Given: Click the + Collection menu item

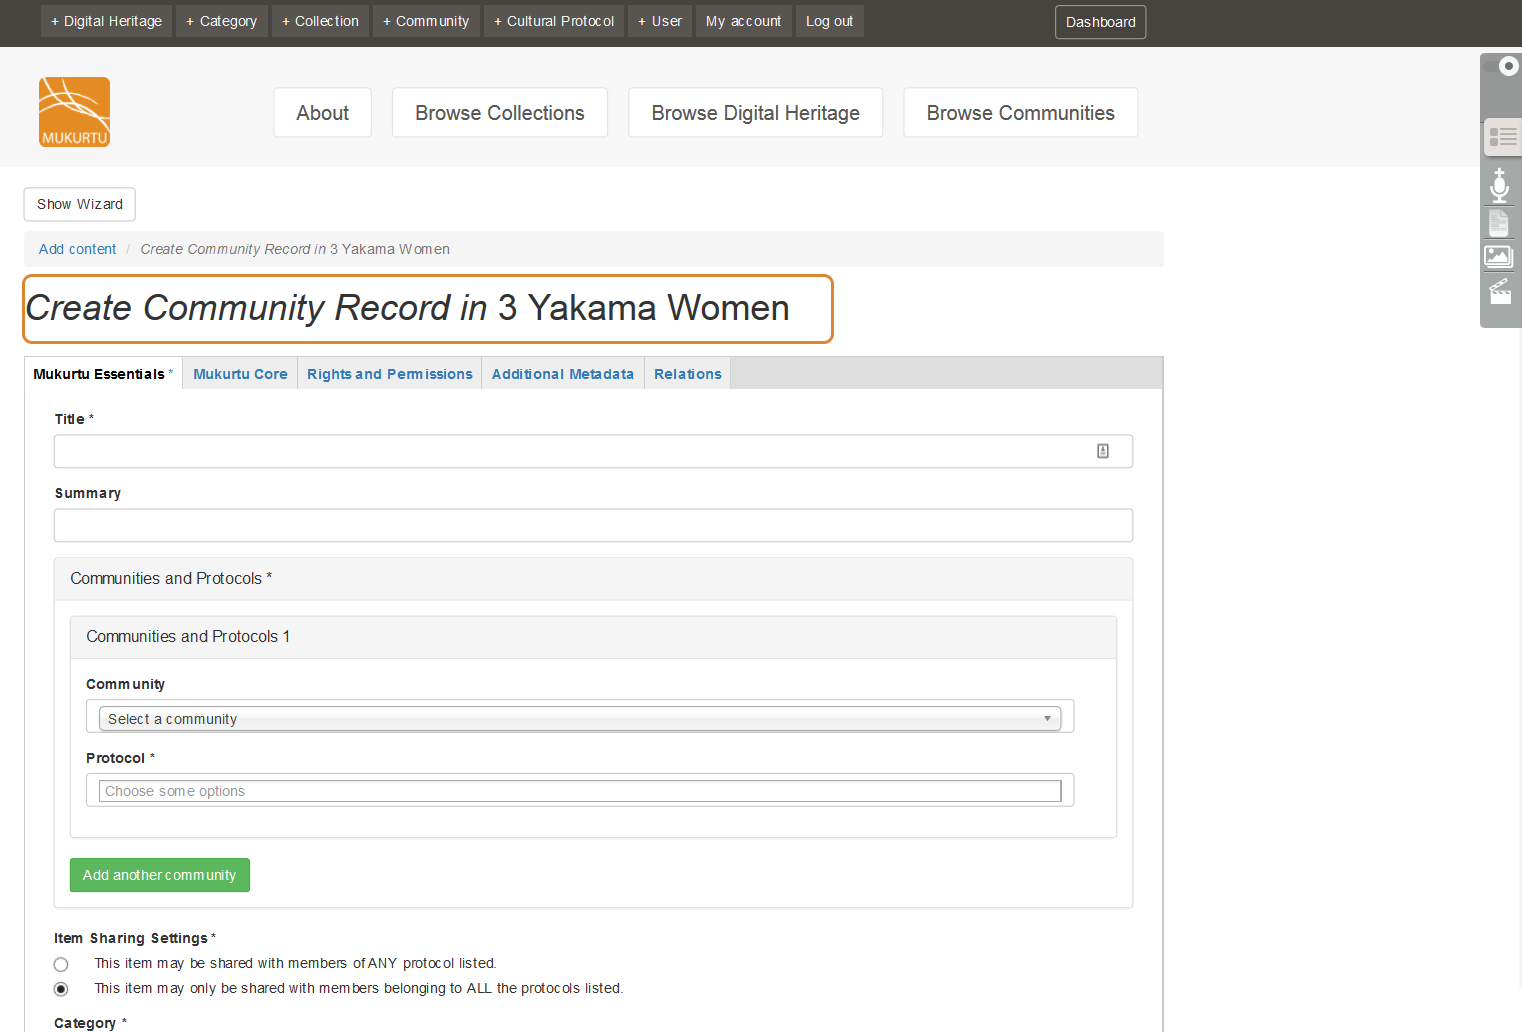Looking at the screenshot, I should point(320,21).
